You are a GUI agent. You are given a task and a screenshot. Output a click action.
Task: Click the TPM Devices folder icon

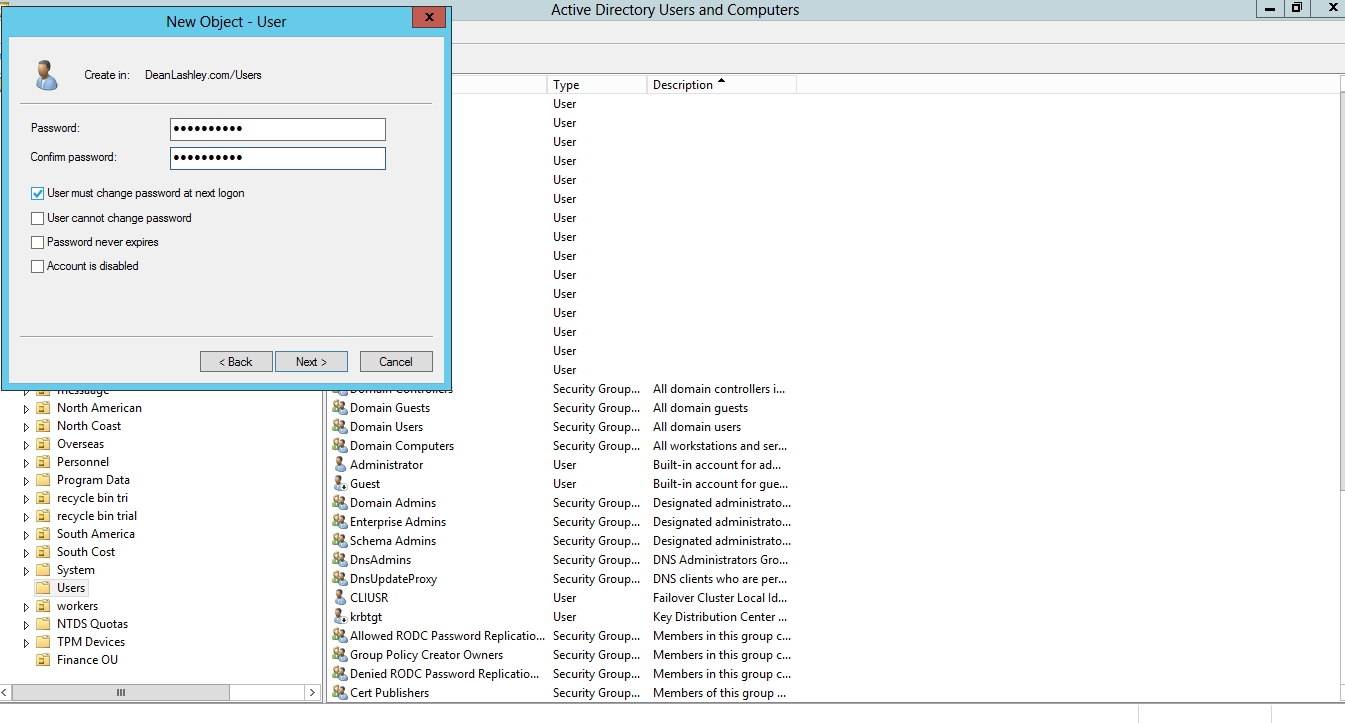coord(43,642)
